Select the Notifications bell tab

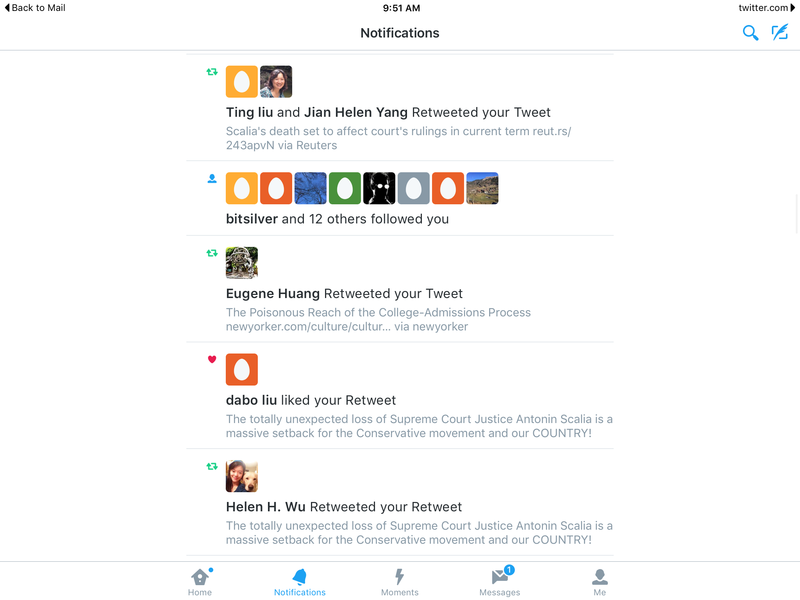tap(299, 582)
